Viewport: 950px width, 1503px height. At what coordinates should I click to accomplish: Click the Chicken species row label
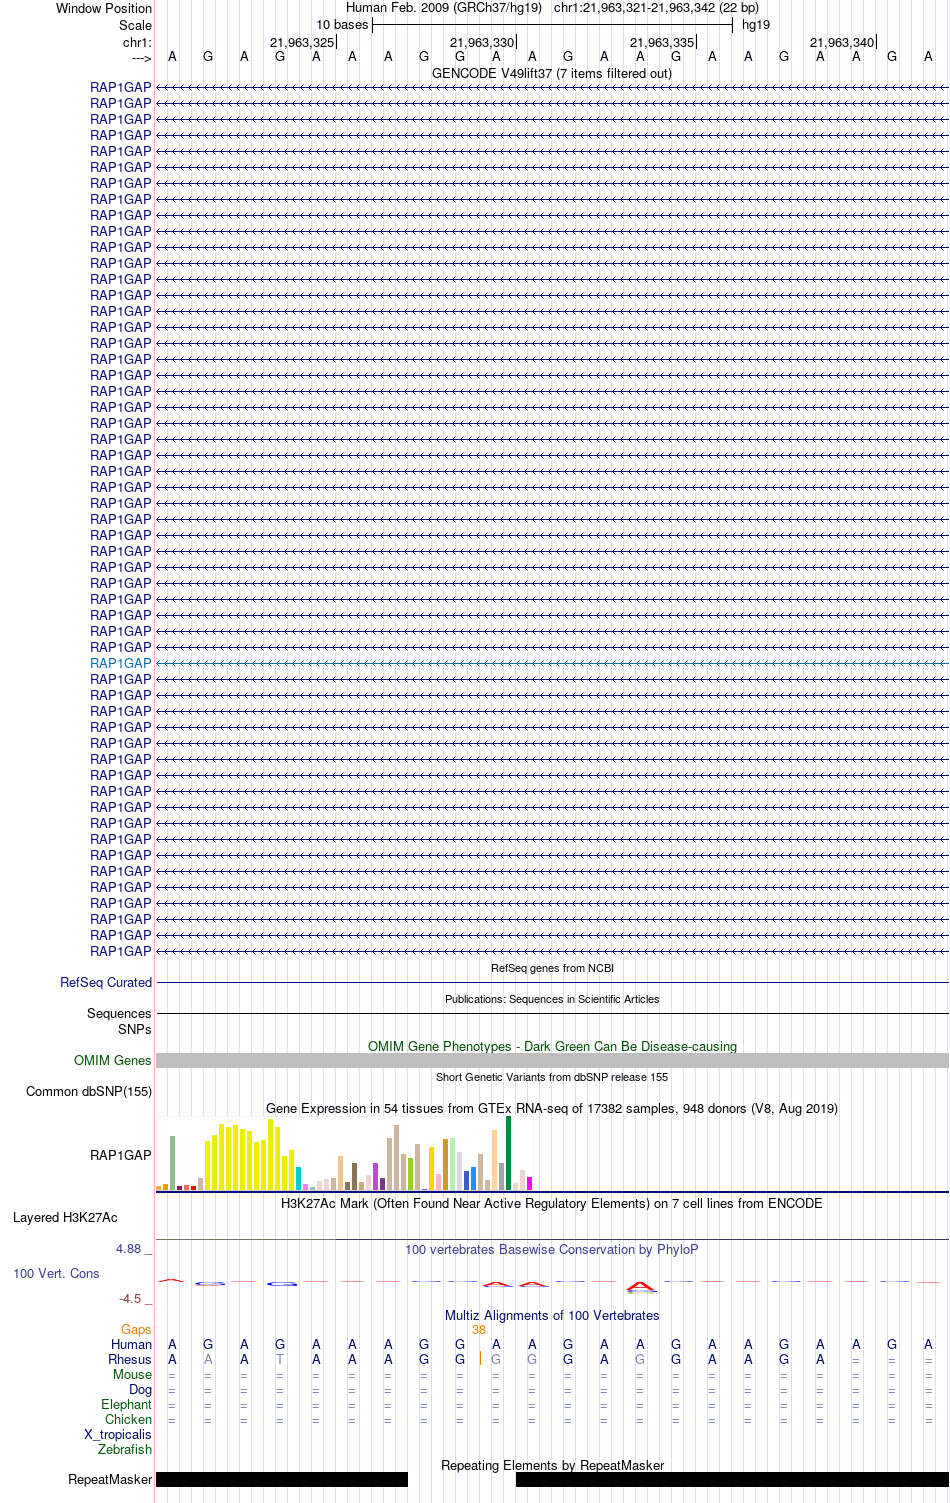point(128,1420)
